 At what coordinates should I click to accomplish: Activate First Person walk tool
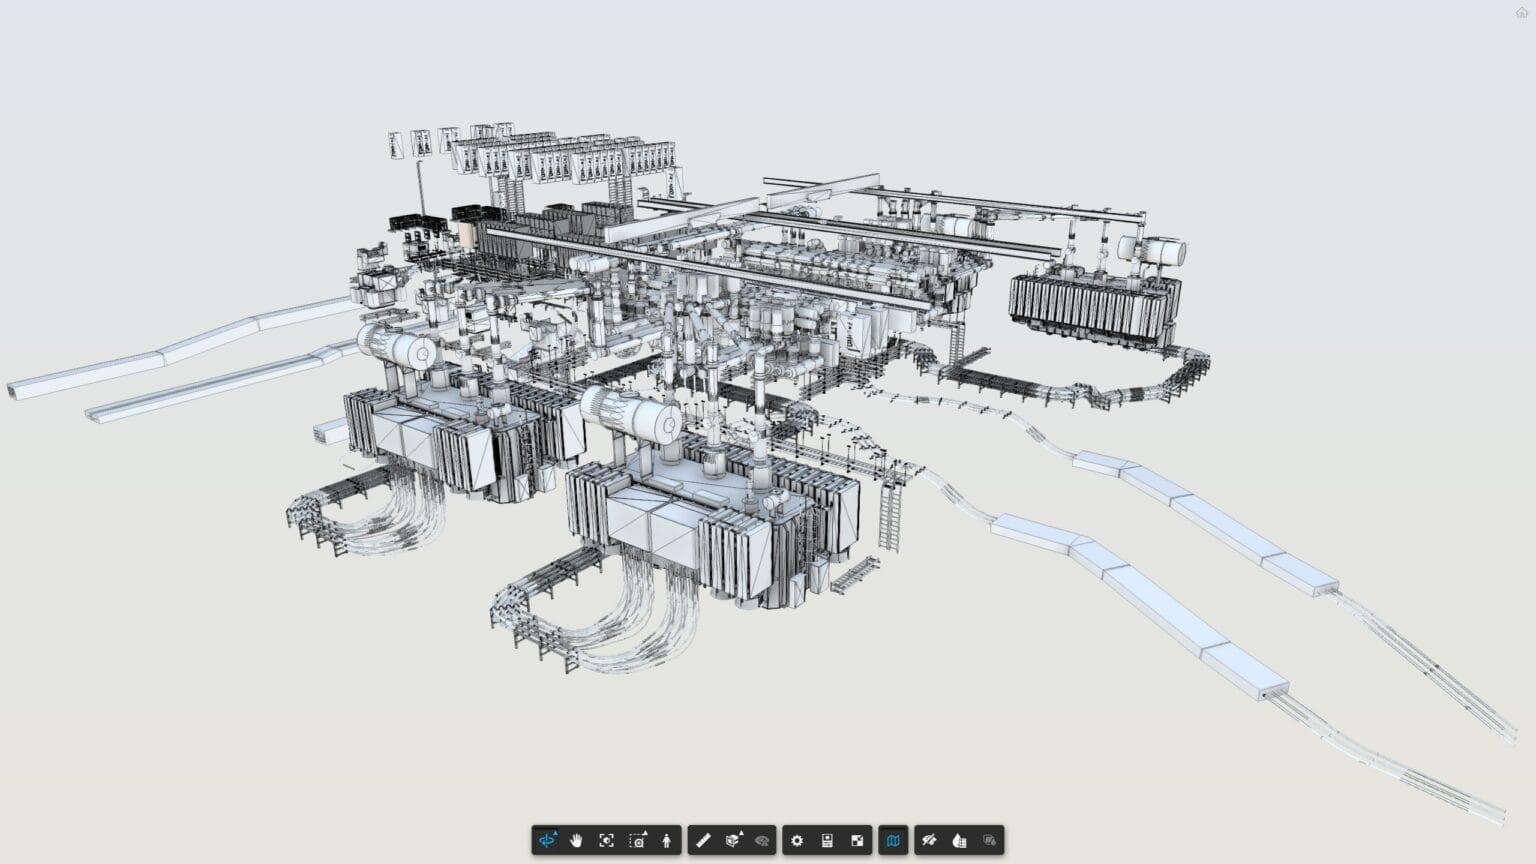[x=667, y=840]
